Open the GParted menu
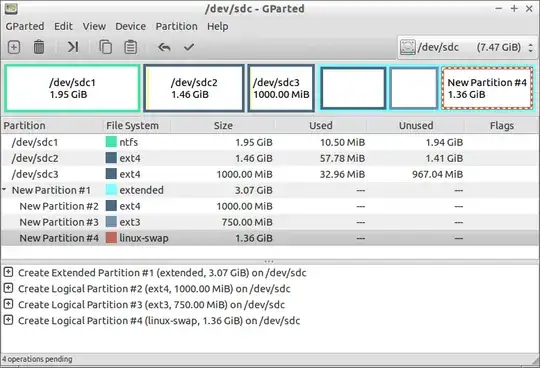This screenshot has height=368, width=540. [25, 27]
